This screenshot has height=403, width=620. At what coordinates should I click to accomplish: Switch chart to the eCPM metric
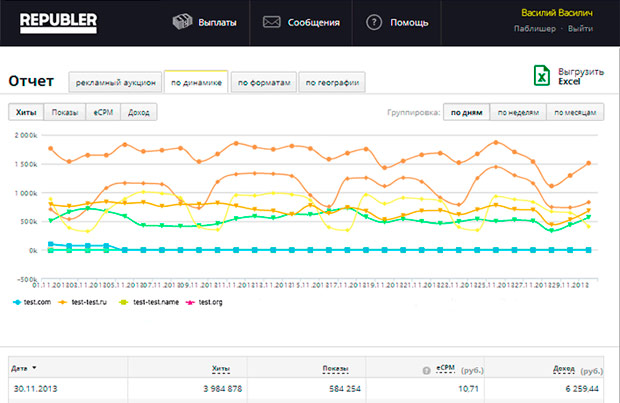[x=102, y=112]
